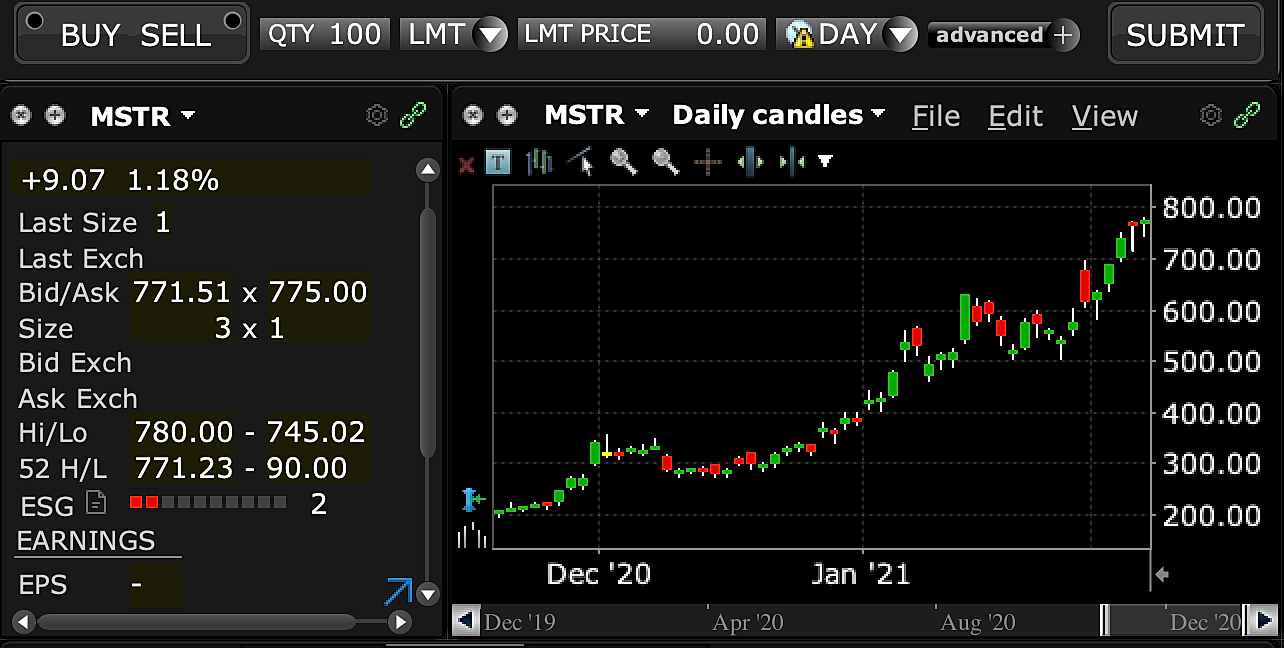Viewport: 1284px width, 648px height.
Task: Open the chart Edit menu
Action: tap(1016, 117)
